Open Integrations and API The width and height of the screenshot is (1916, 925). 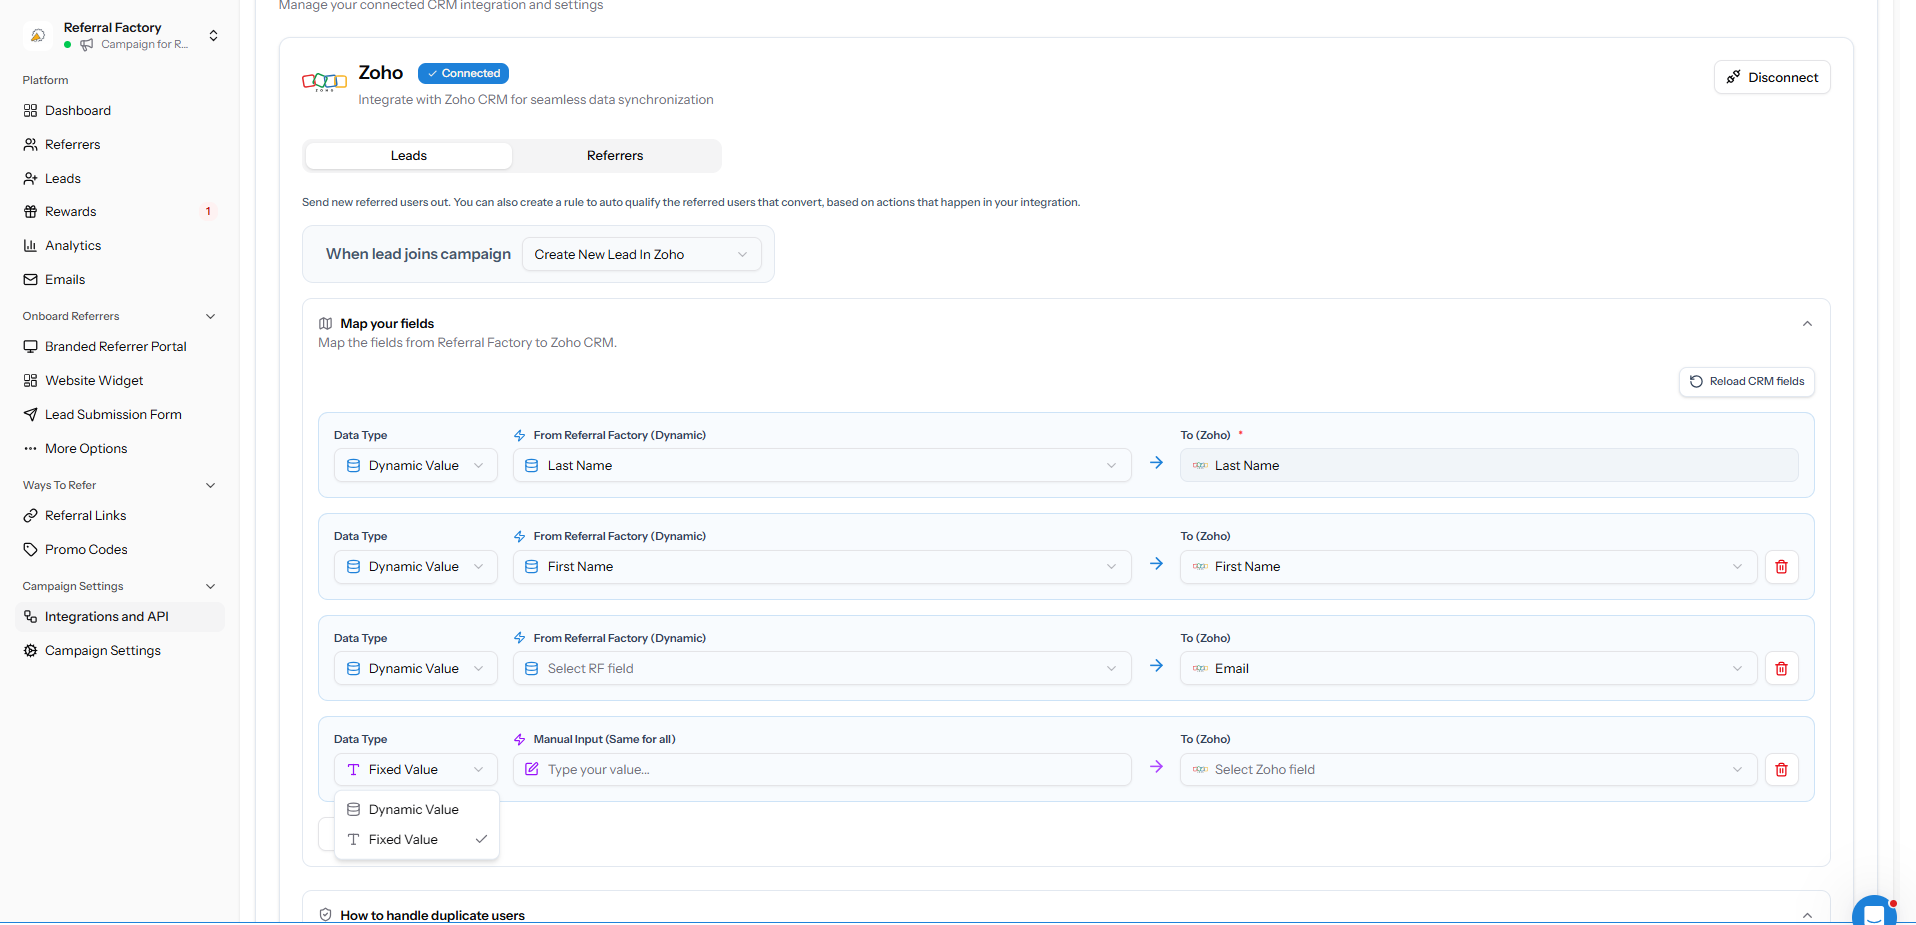click(x=120, y=617)
